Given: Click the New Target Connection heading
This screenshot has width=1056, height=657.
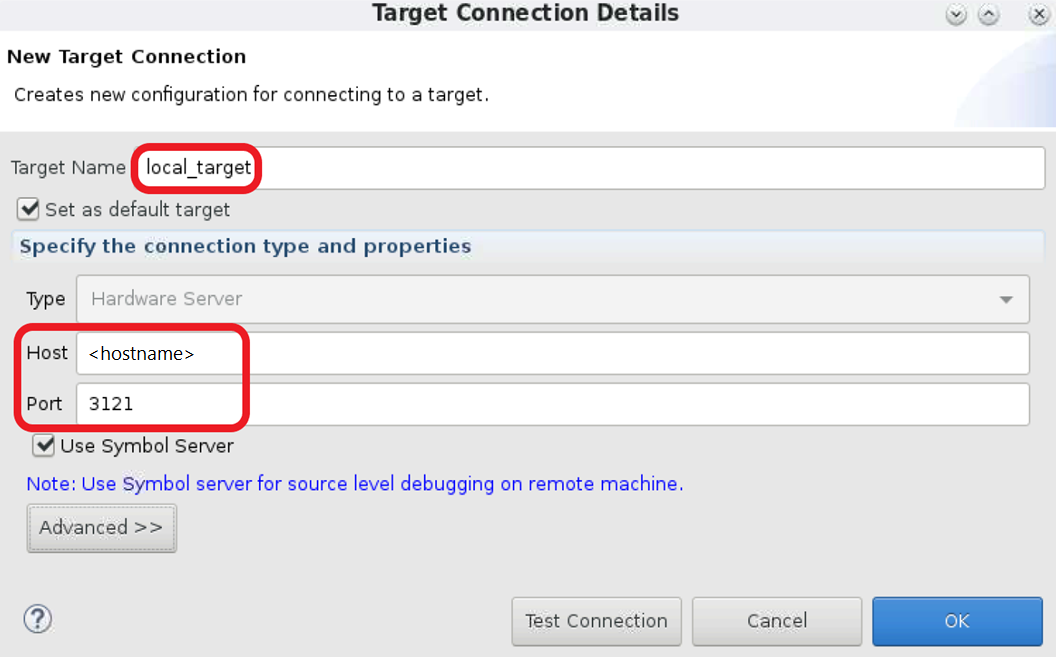Looking at the screenshot, I should pyautogui.click(x=126, y=57).
